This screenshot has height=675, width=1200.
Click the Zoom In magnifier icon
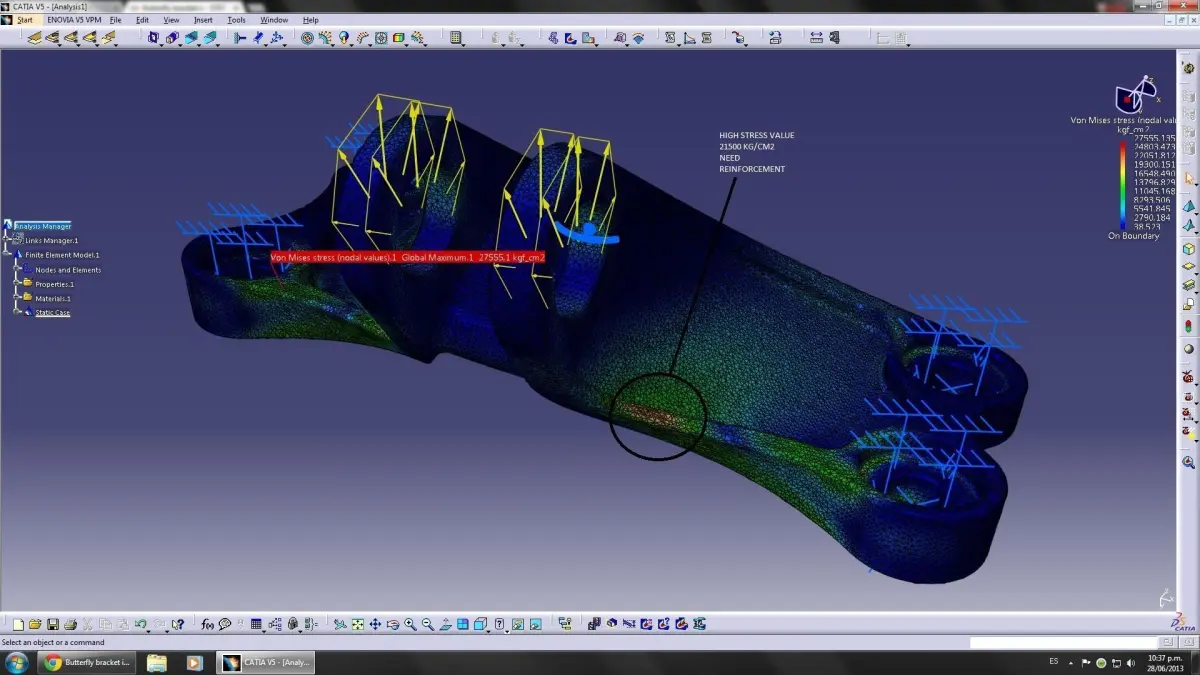click(410, 624)
